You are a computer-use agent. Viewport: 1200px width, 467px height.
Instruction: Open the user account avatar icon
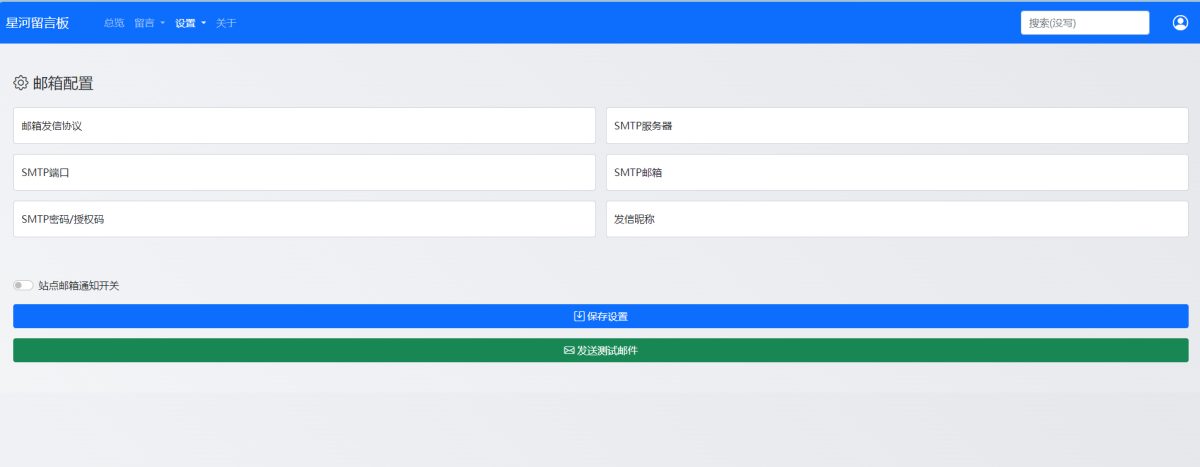tap(1180, 23)
